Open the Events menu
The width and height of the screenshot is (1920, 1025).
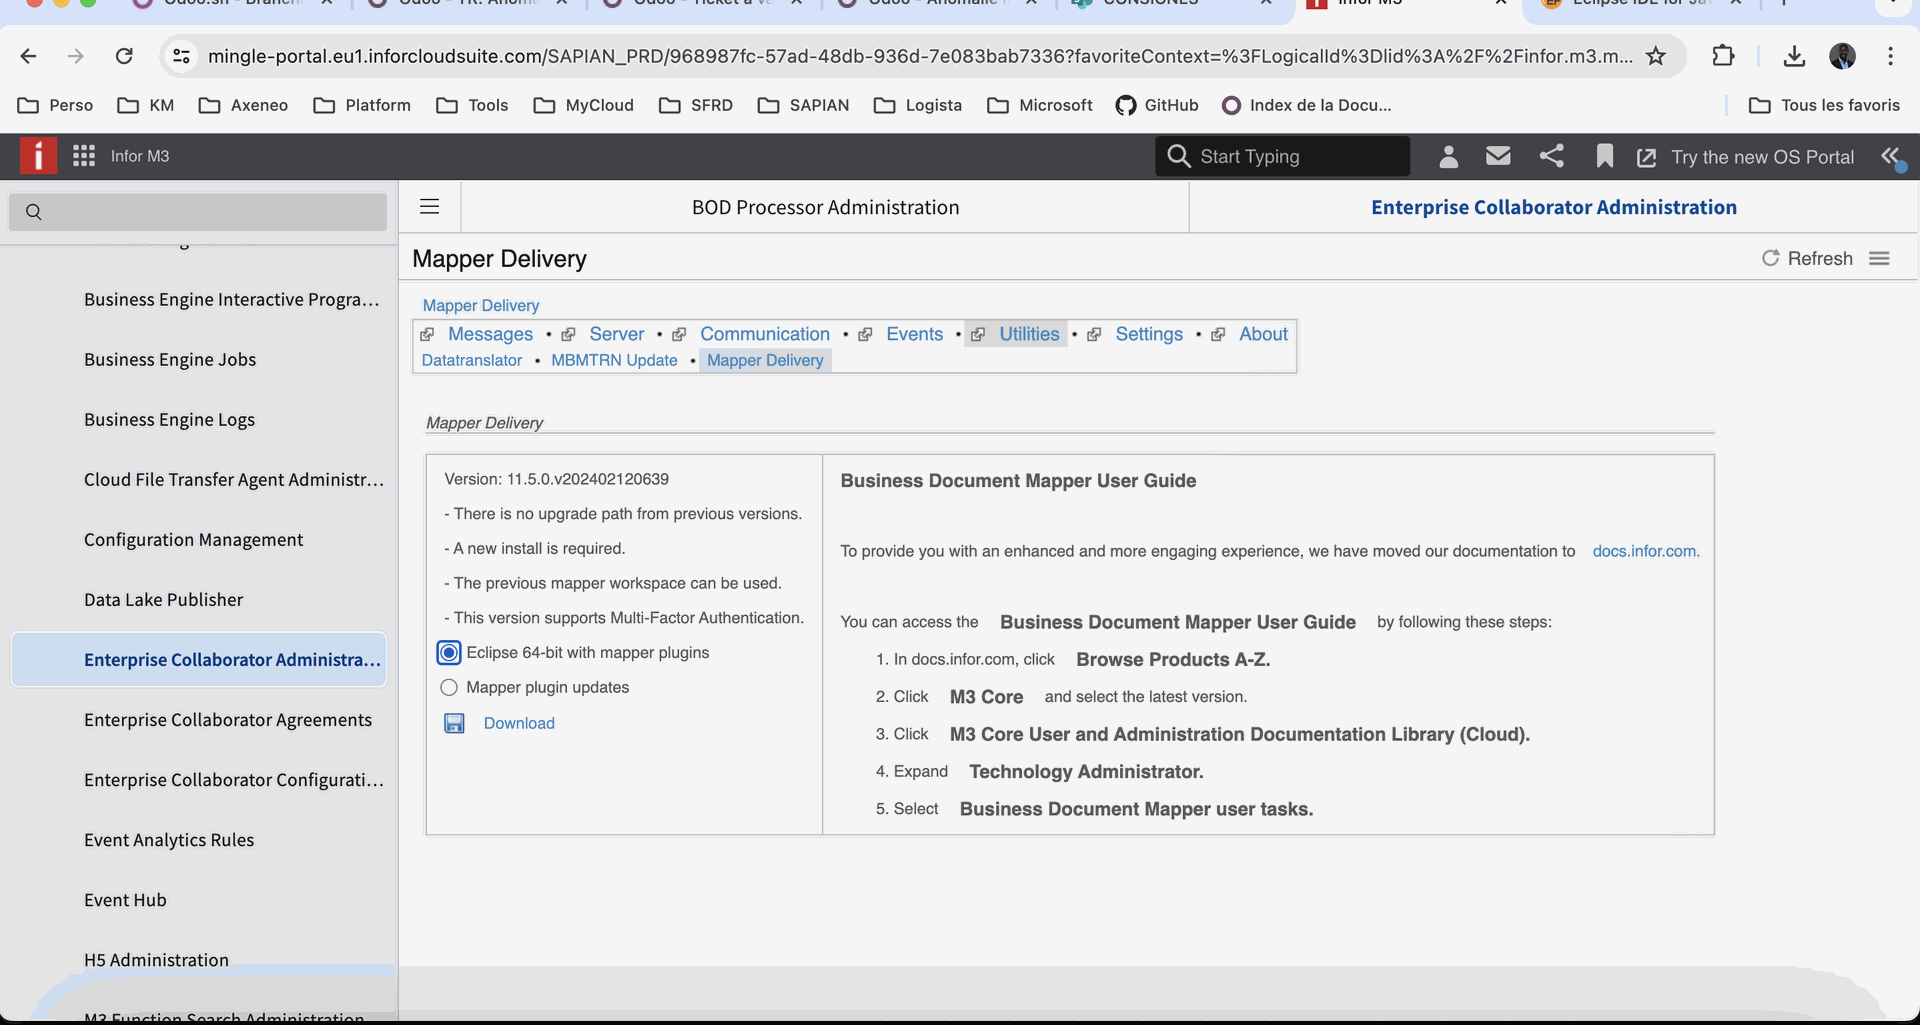tap(914, 334)
